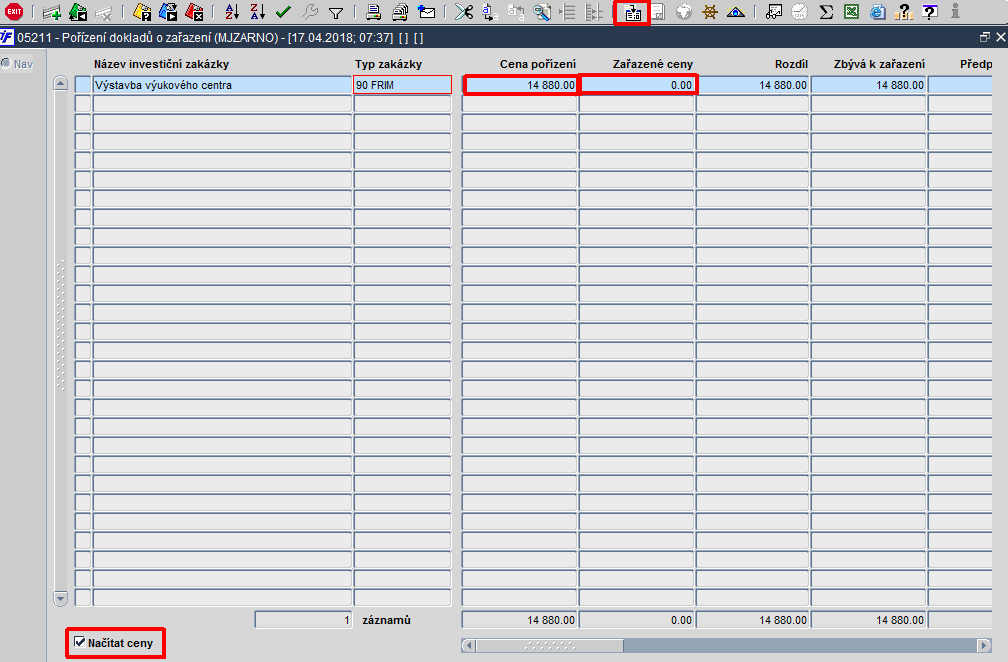Image resolution: width=1008 pixels, height=662 pixels.
Task: Click the grey globe icon
Action: click(684, 12)
